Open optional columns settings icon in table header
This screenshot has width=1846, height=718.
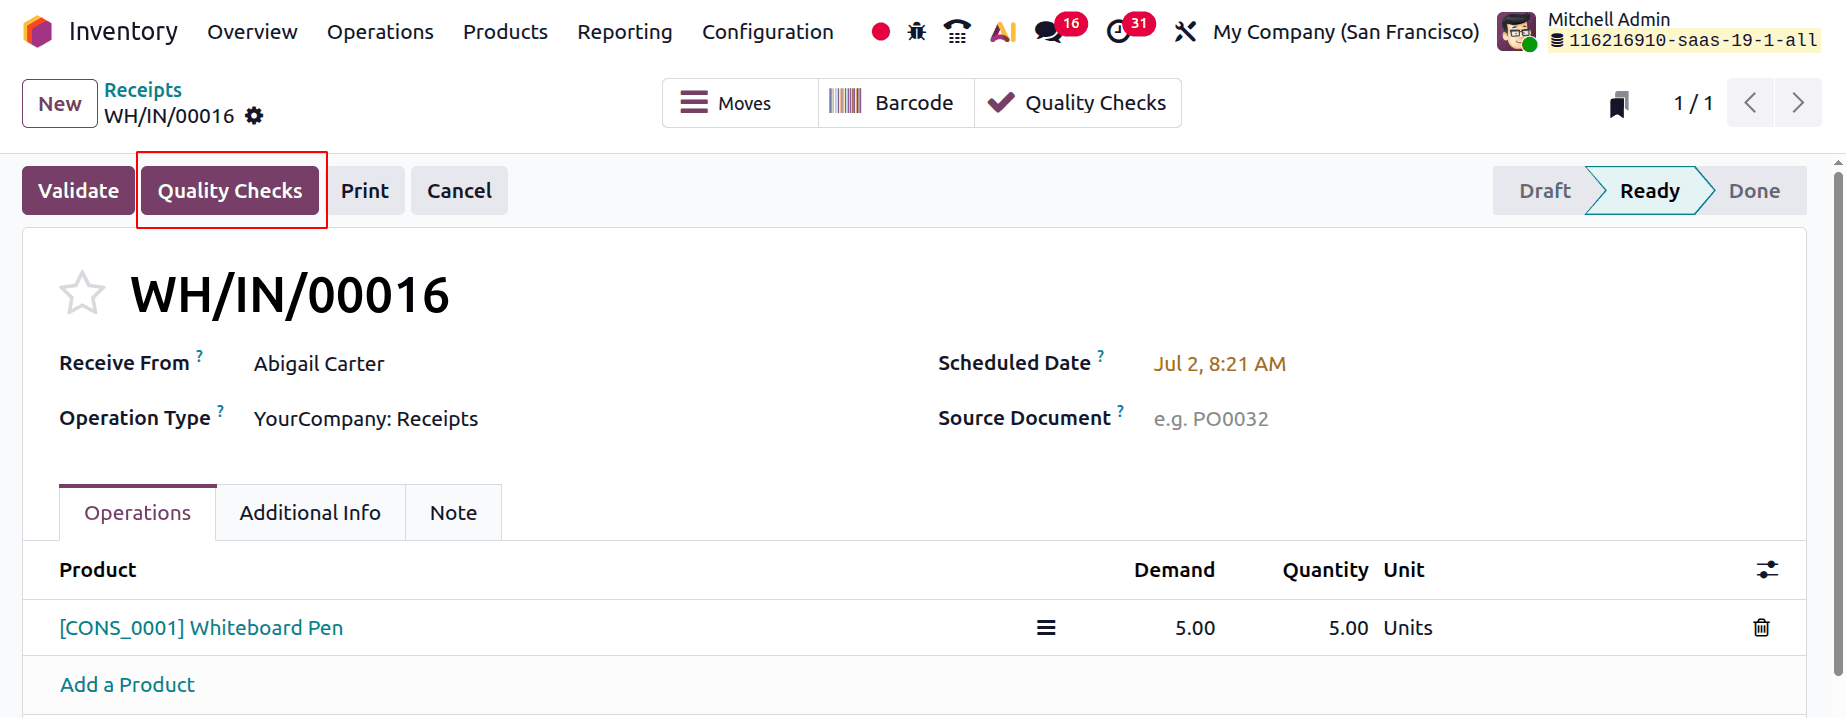[1767, 570]
